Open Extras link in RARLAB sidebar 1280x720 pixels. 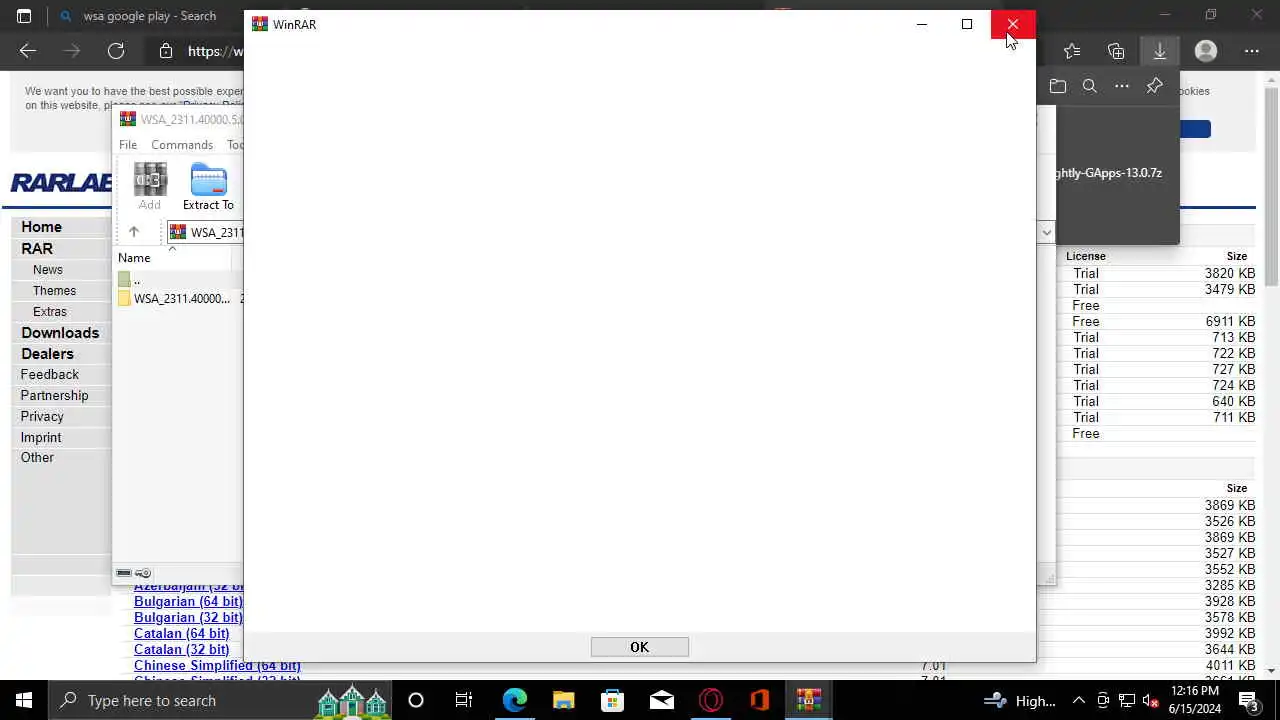pyautogui.click(x=50, y=312)
